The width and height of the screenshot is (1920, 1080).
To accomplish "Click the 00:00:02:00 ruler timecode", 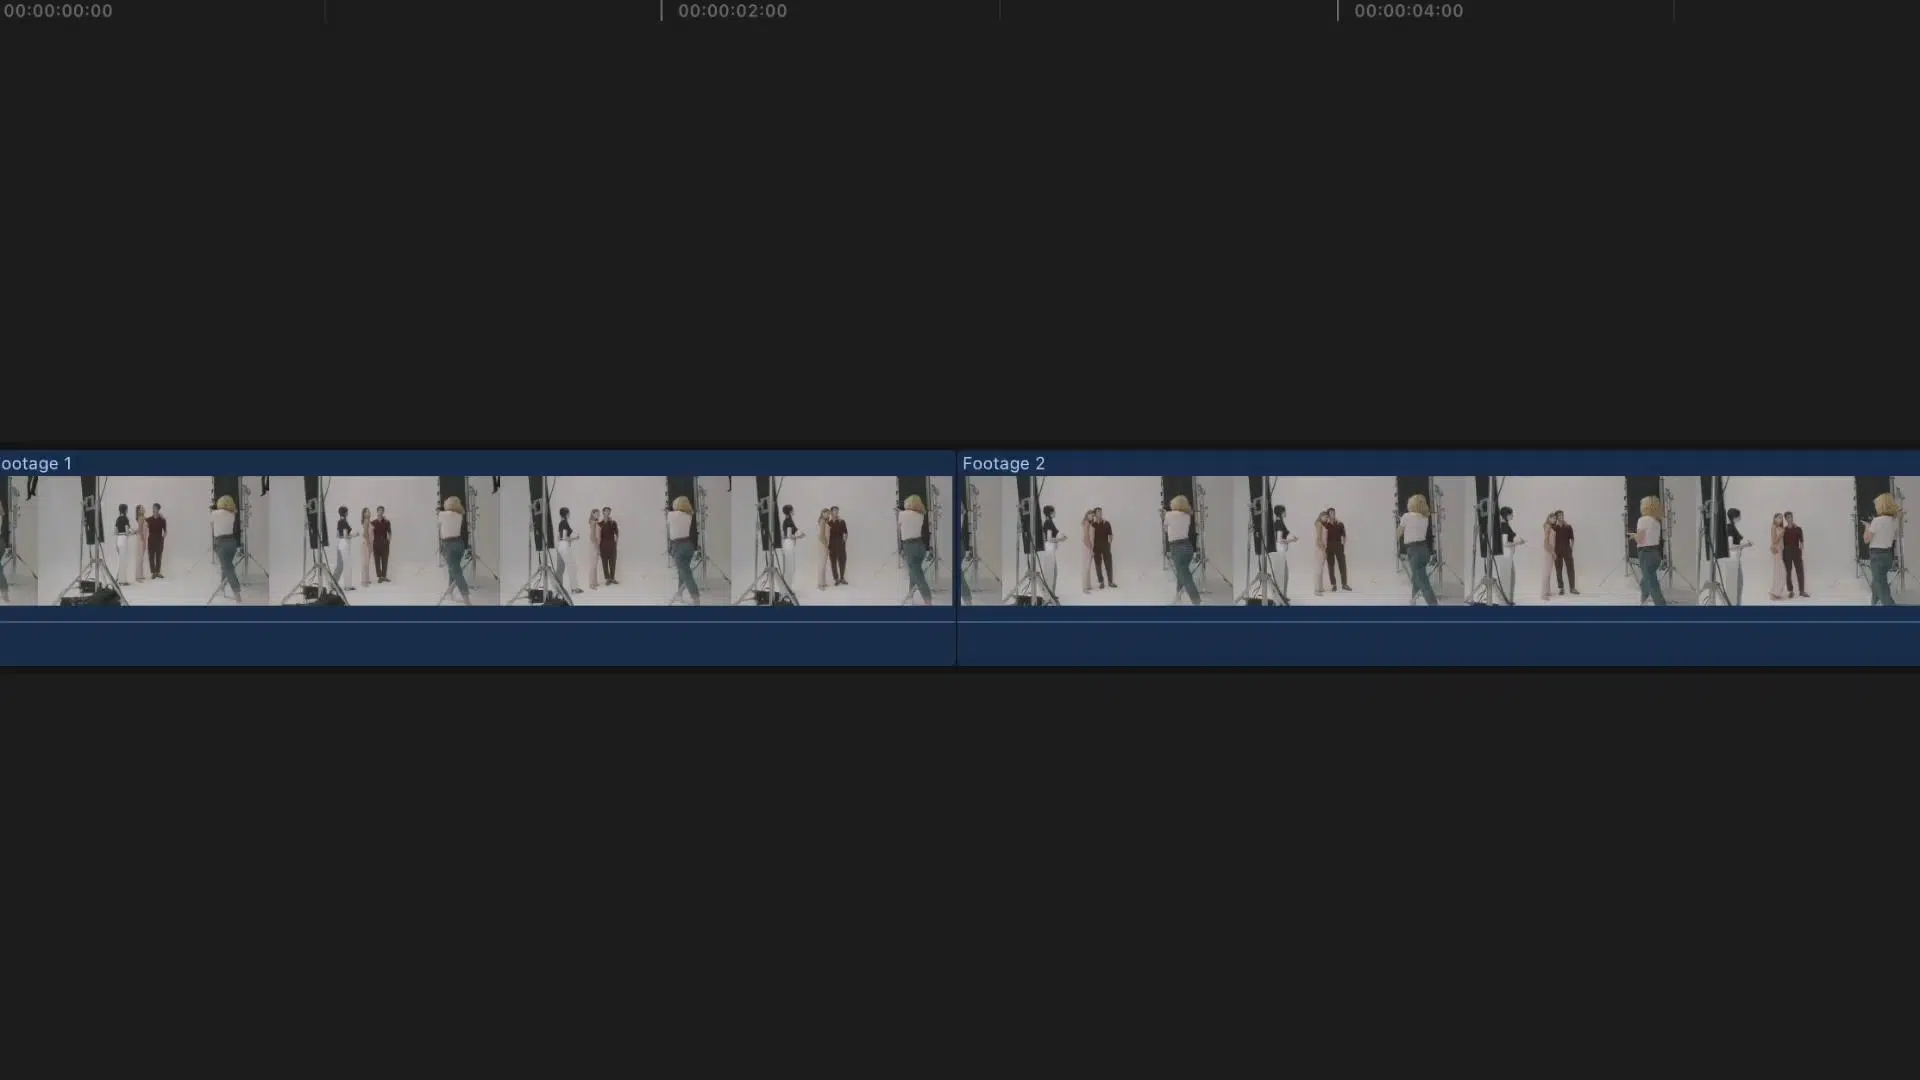I will 732,11.
